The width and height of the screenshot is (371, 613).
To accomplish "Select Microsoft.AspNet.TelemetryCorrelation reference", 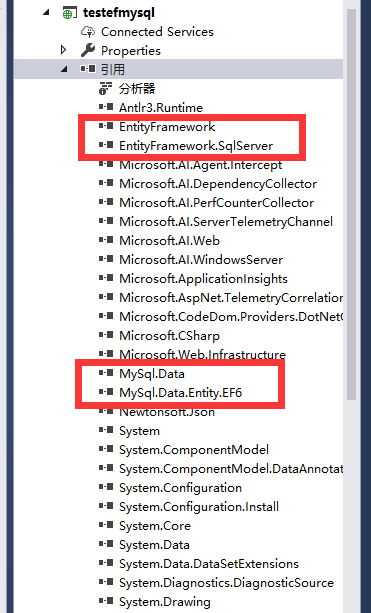I will (x=231, y=298).
